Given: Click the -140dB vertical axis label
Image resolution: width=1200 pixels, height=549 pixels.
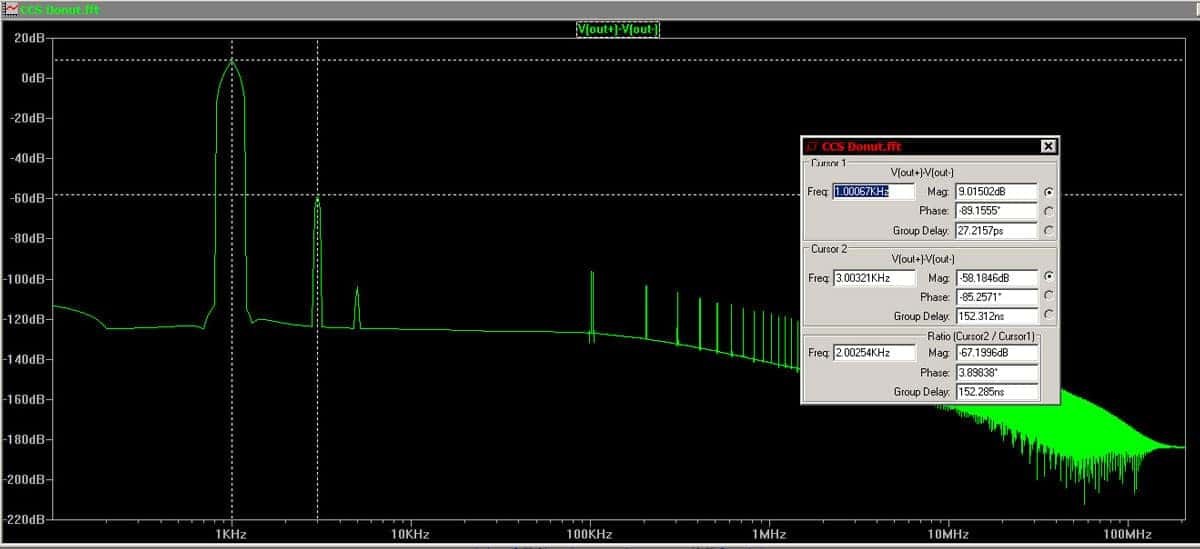Looking at the screenshot, I should (25, 359).
